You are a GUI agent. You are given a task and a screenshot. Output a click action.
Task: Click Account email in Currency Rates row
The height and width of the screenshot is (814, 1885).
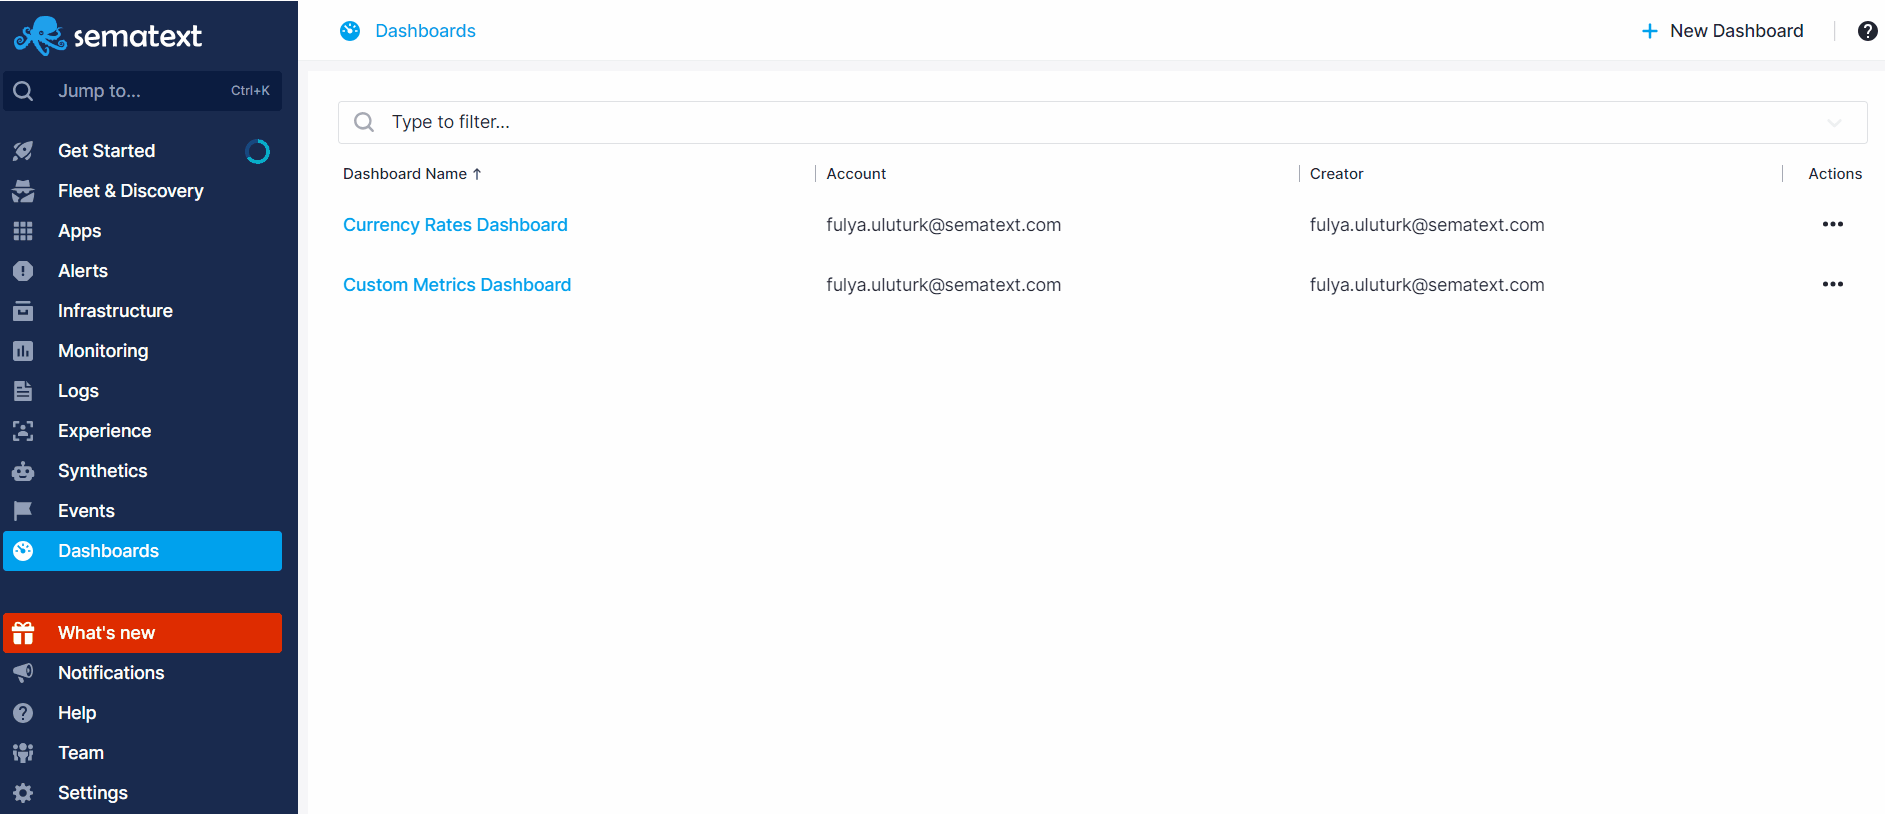tap(943, 225)
